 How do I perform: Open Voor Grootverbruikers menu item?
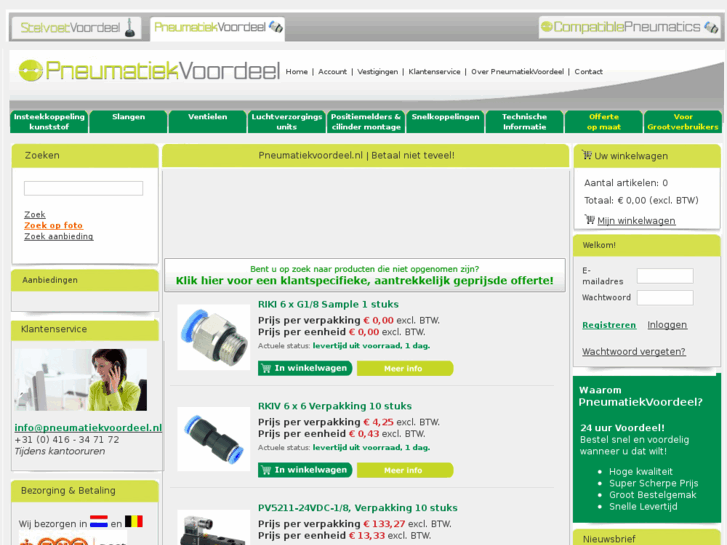pyautogui.click(x=683, y=122)
